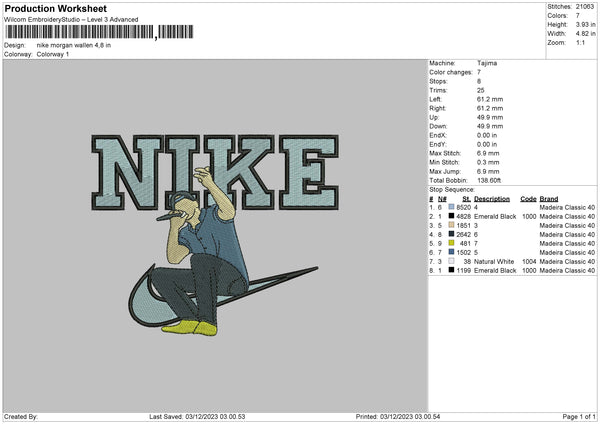This screenshot has width=600, height=424.
Task: Click the Production Worksheet title
Action: click(x=55, y=8)
